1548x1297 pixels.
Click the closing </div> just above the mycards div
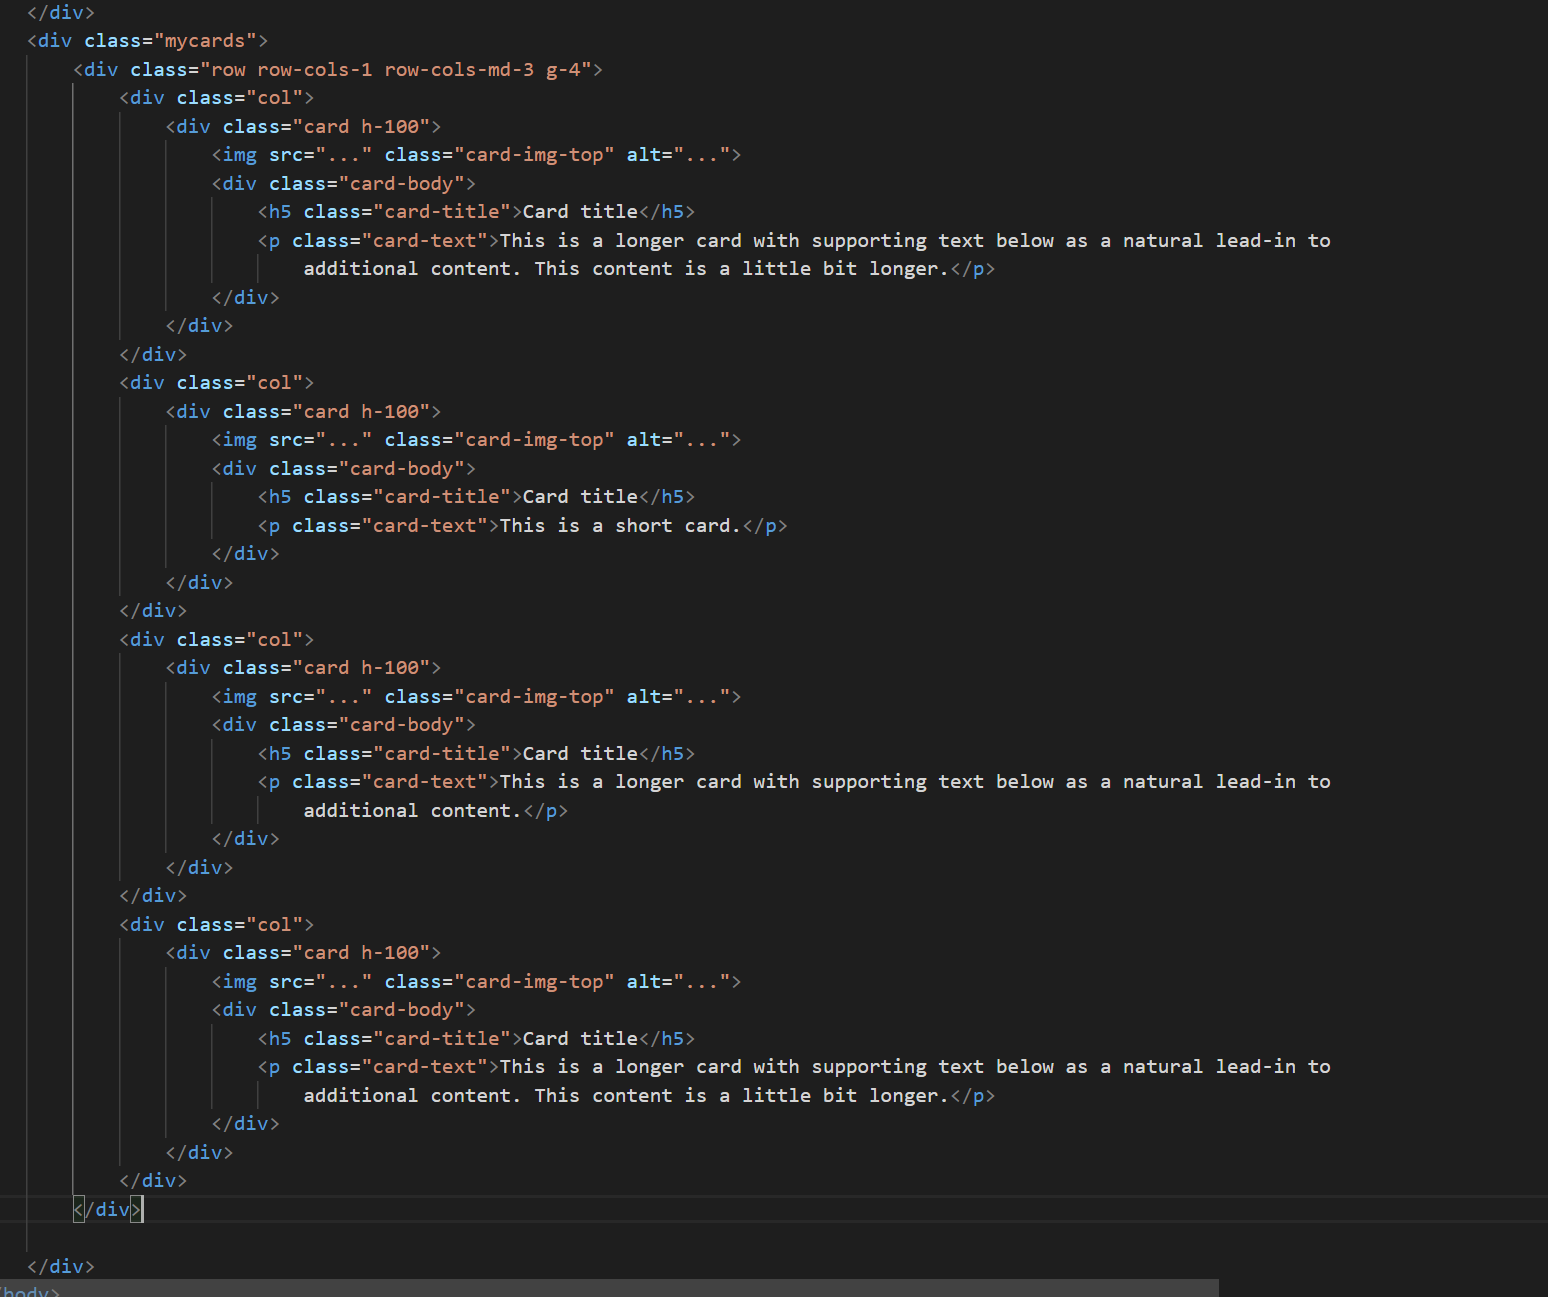[x=61, y=13]
